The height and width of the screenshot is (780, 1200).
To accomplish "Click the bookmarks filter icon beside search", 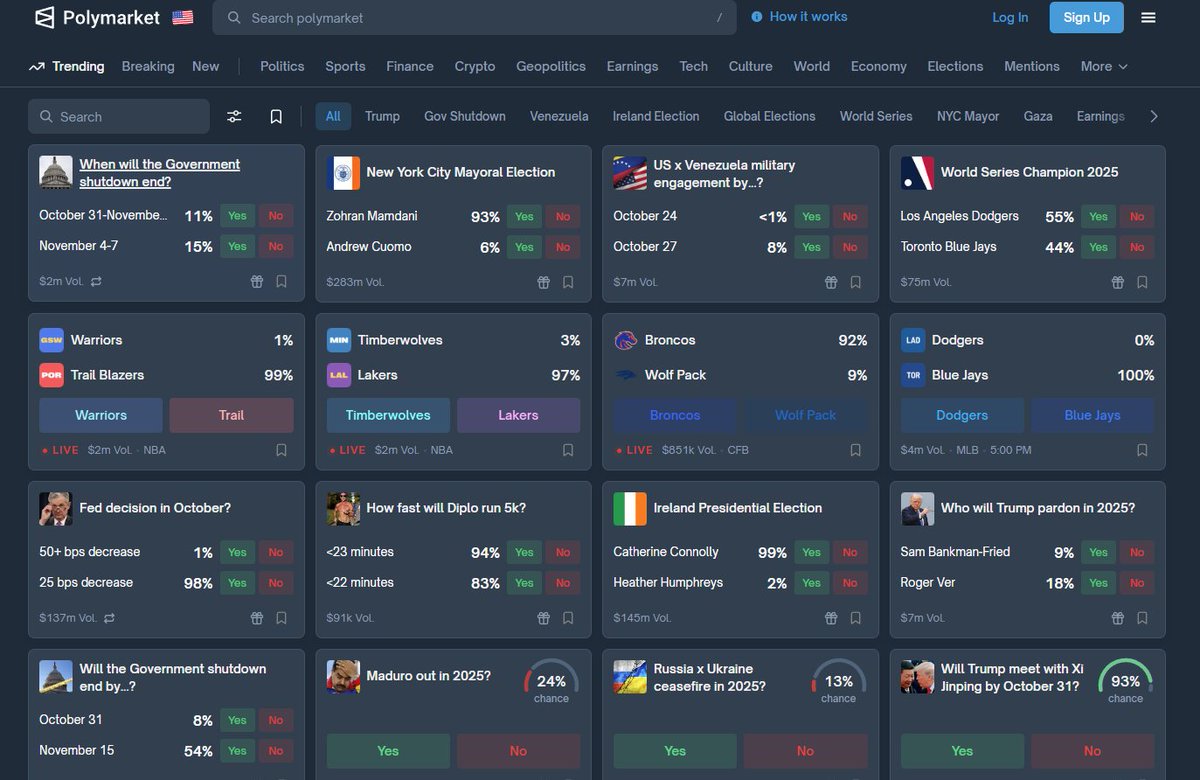I will pyautogui.click(x=276, y=116).
